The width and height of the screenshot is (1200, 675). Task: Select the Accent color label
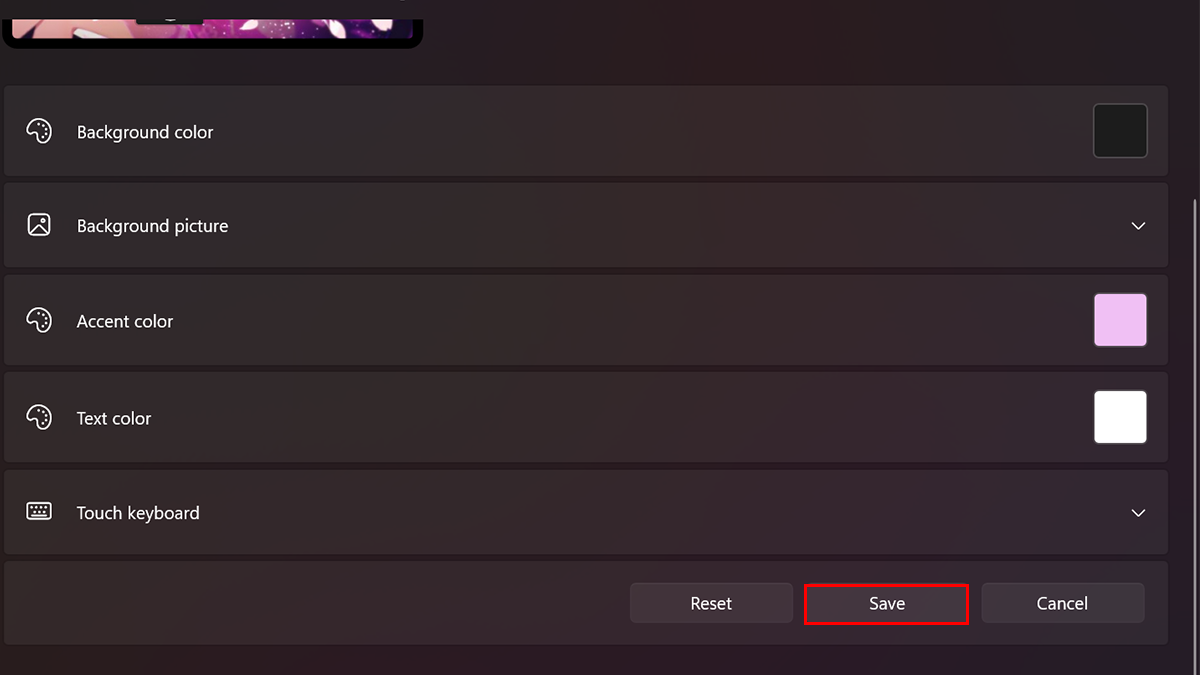(125, 321)
